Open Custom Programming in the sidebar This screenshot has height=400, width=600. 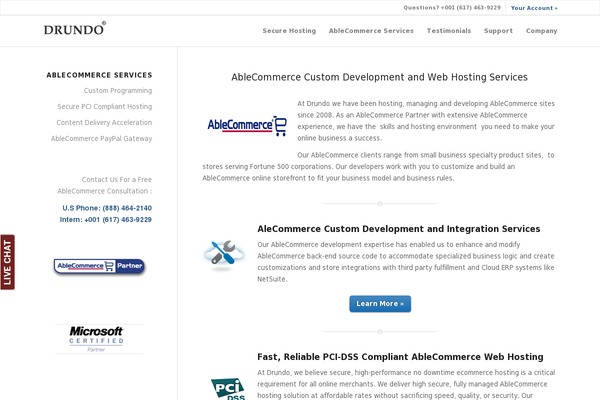coord(118,90)
